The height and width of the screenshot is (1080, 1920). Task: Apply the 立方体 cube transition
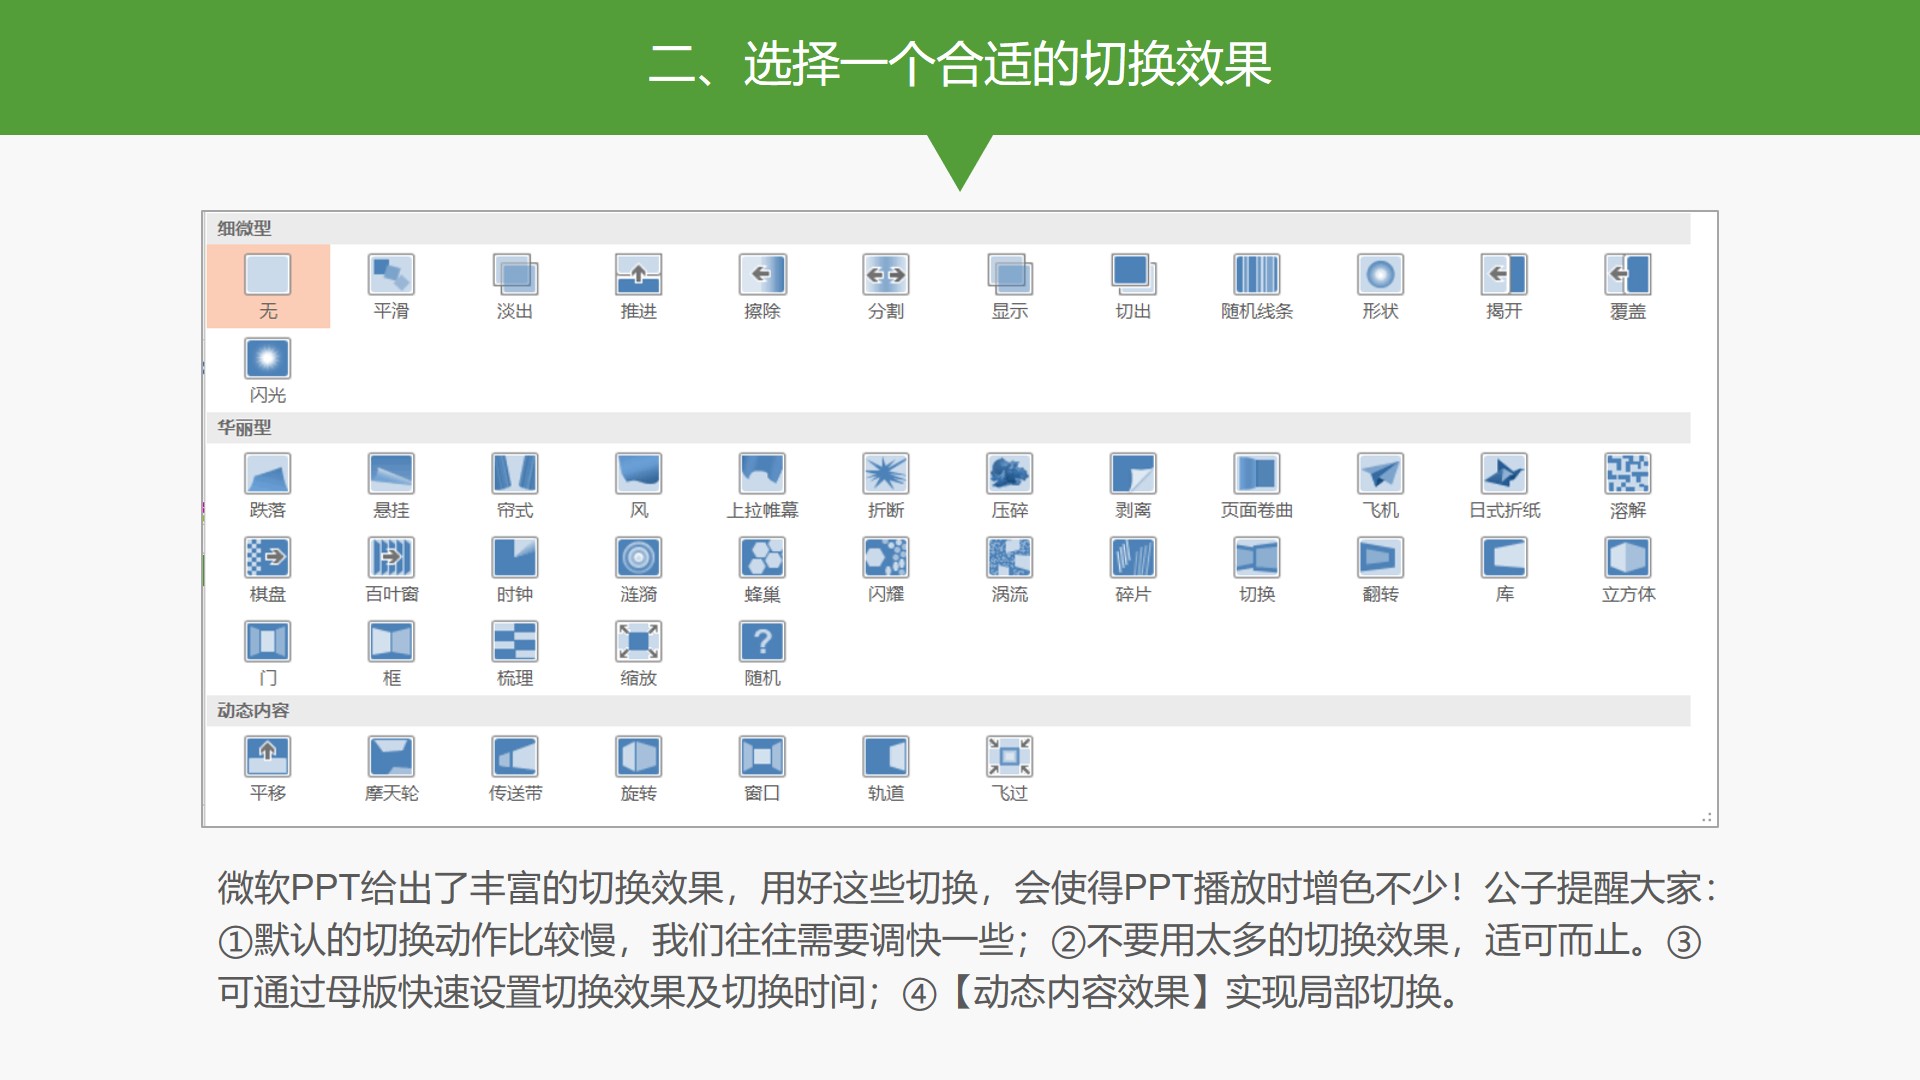coord(1628,569)
